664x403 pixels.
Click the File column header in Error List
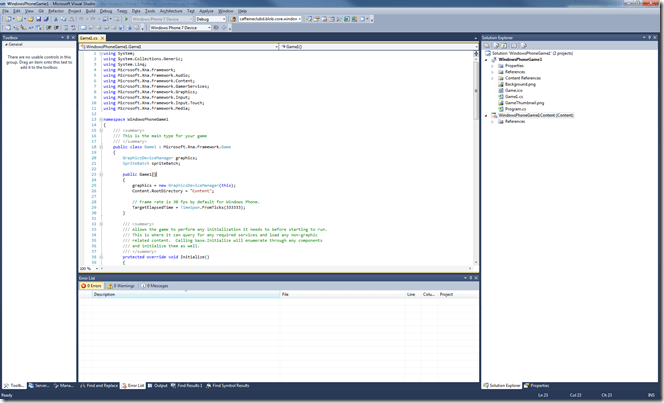342,294
